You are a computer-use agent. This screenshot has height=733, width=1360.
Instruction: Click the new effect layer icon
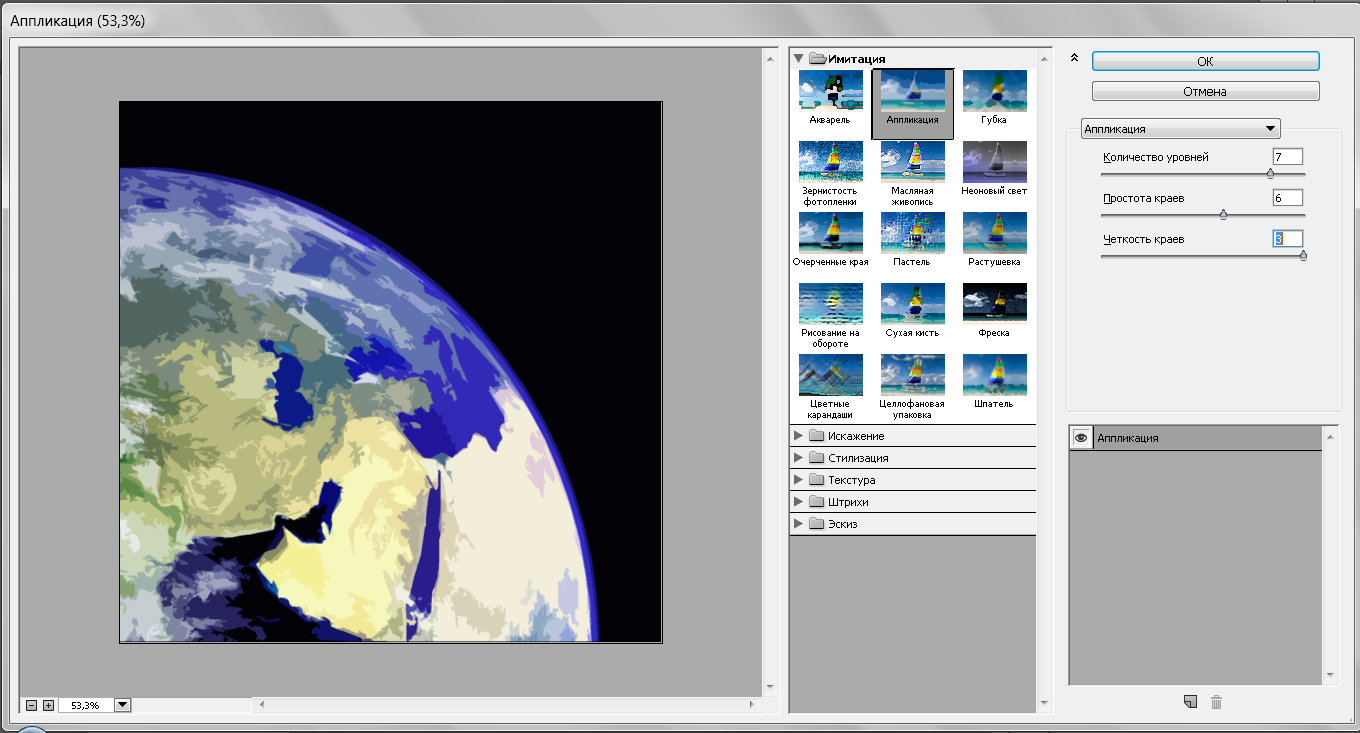click(1190, 702)
